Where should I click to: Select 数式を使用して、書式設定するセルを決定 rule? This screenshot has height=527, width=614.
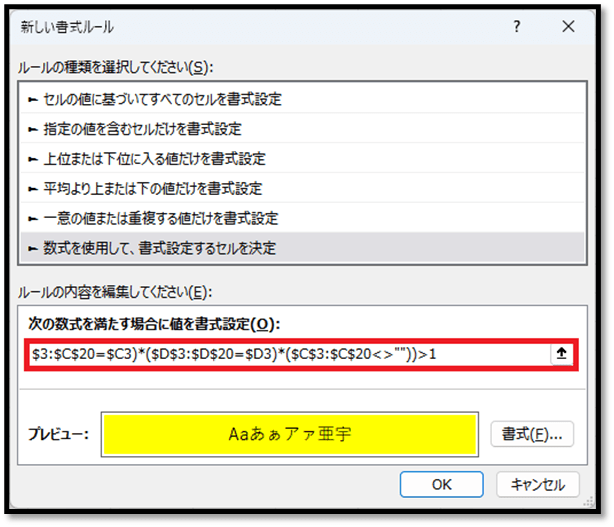tap(160, 246)
